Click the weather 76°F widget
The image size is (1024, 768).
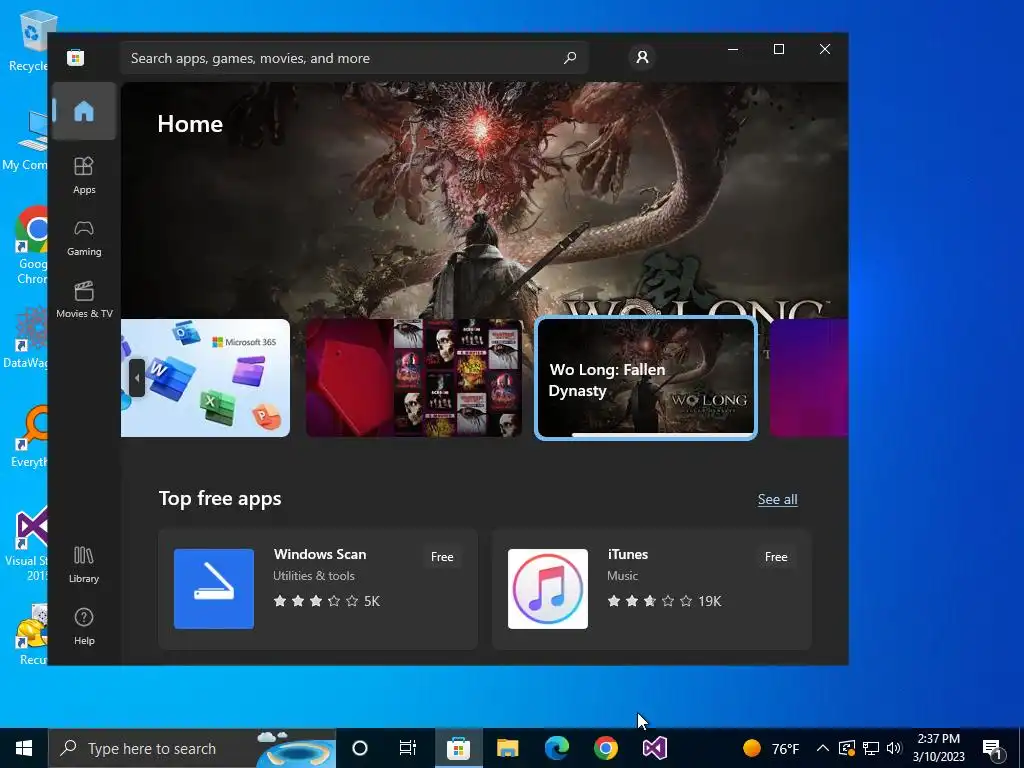coord(771,748)
